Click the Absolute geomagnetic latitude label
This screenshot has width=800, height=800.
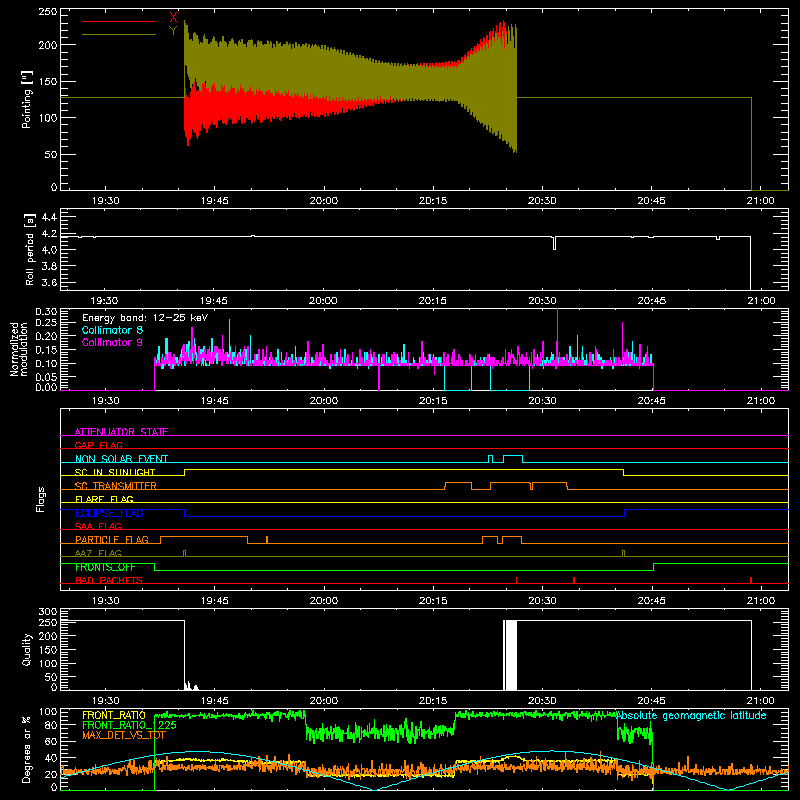[x=691, y=715]
